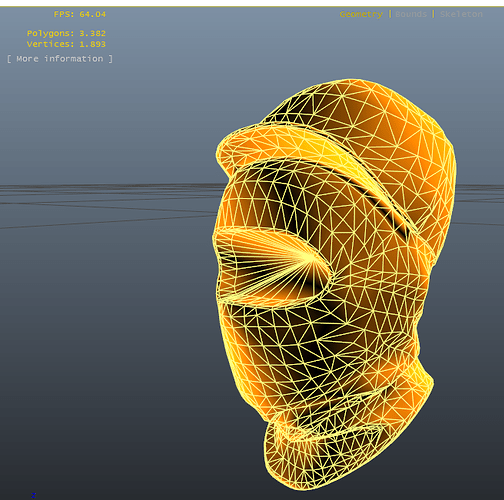Select the Polygons: 3.382 count
Viewport: 504px width, 500px height.
click(66, 33)
